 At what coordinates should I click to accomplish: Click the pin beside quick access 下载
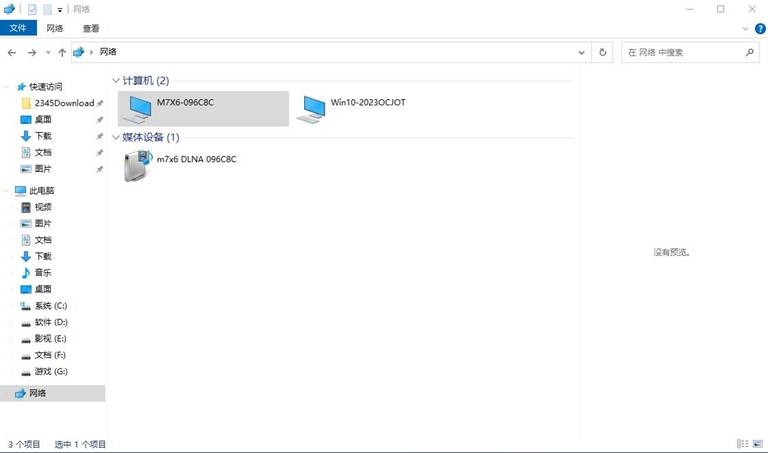[100, 136]
